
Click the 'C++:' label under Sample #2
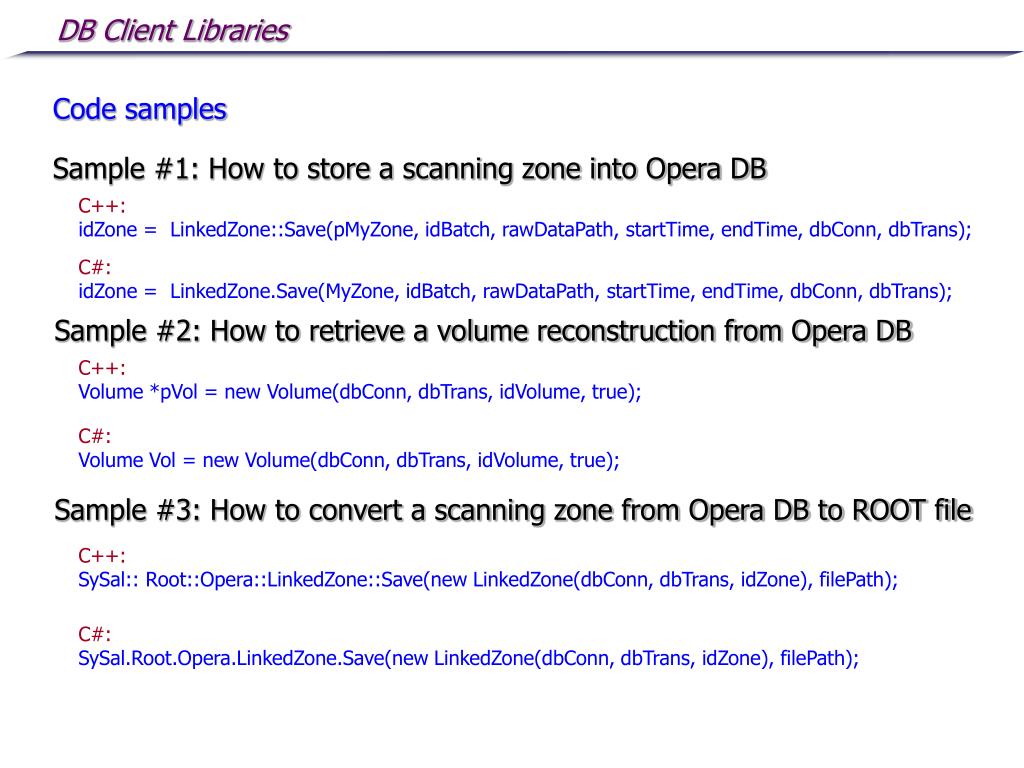[x=102, y=368]
